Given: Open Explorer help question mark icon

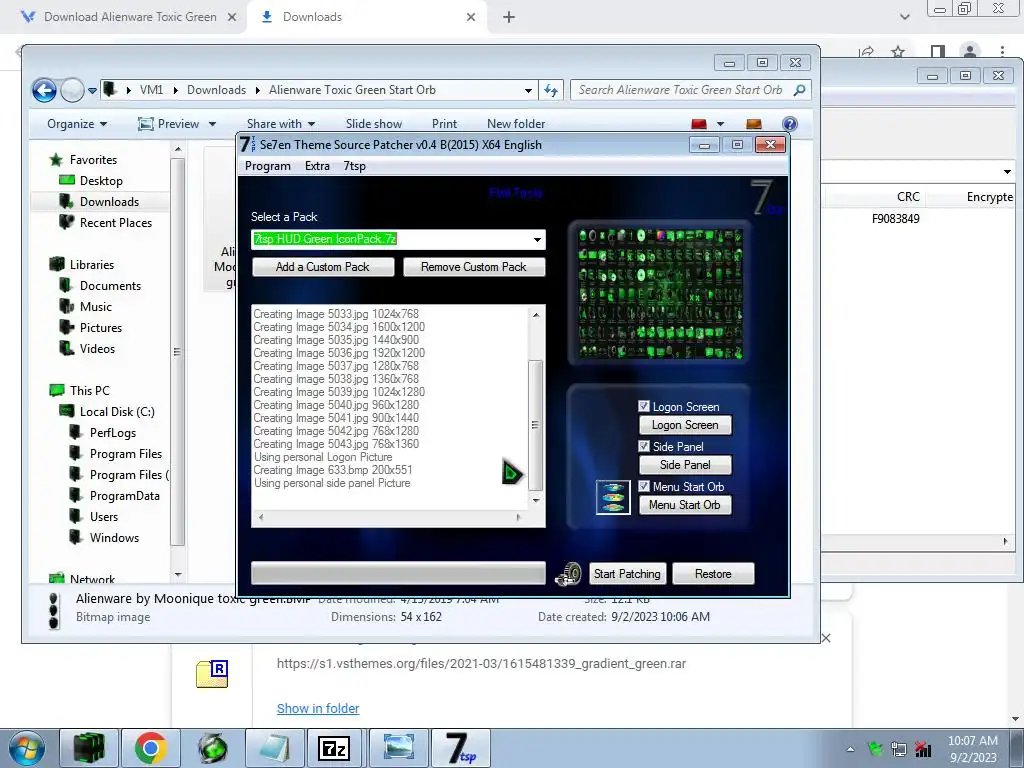Looking at the screenshot, I should (789, 124).
